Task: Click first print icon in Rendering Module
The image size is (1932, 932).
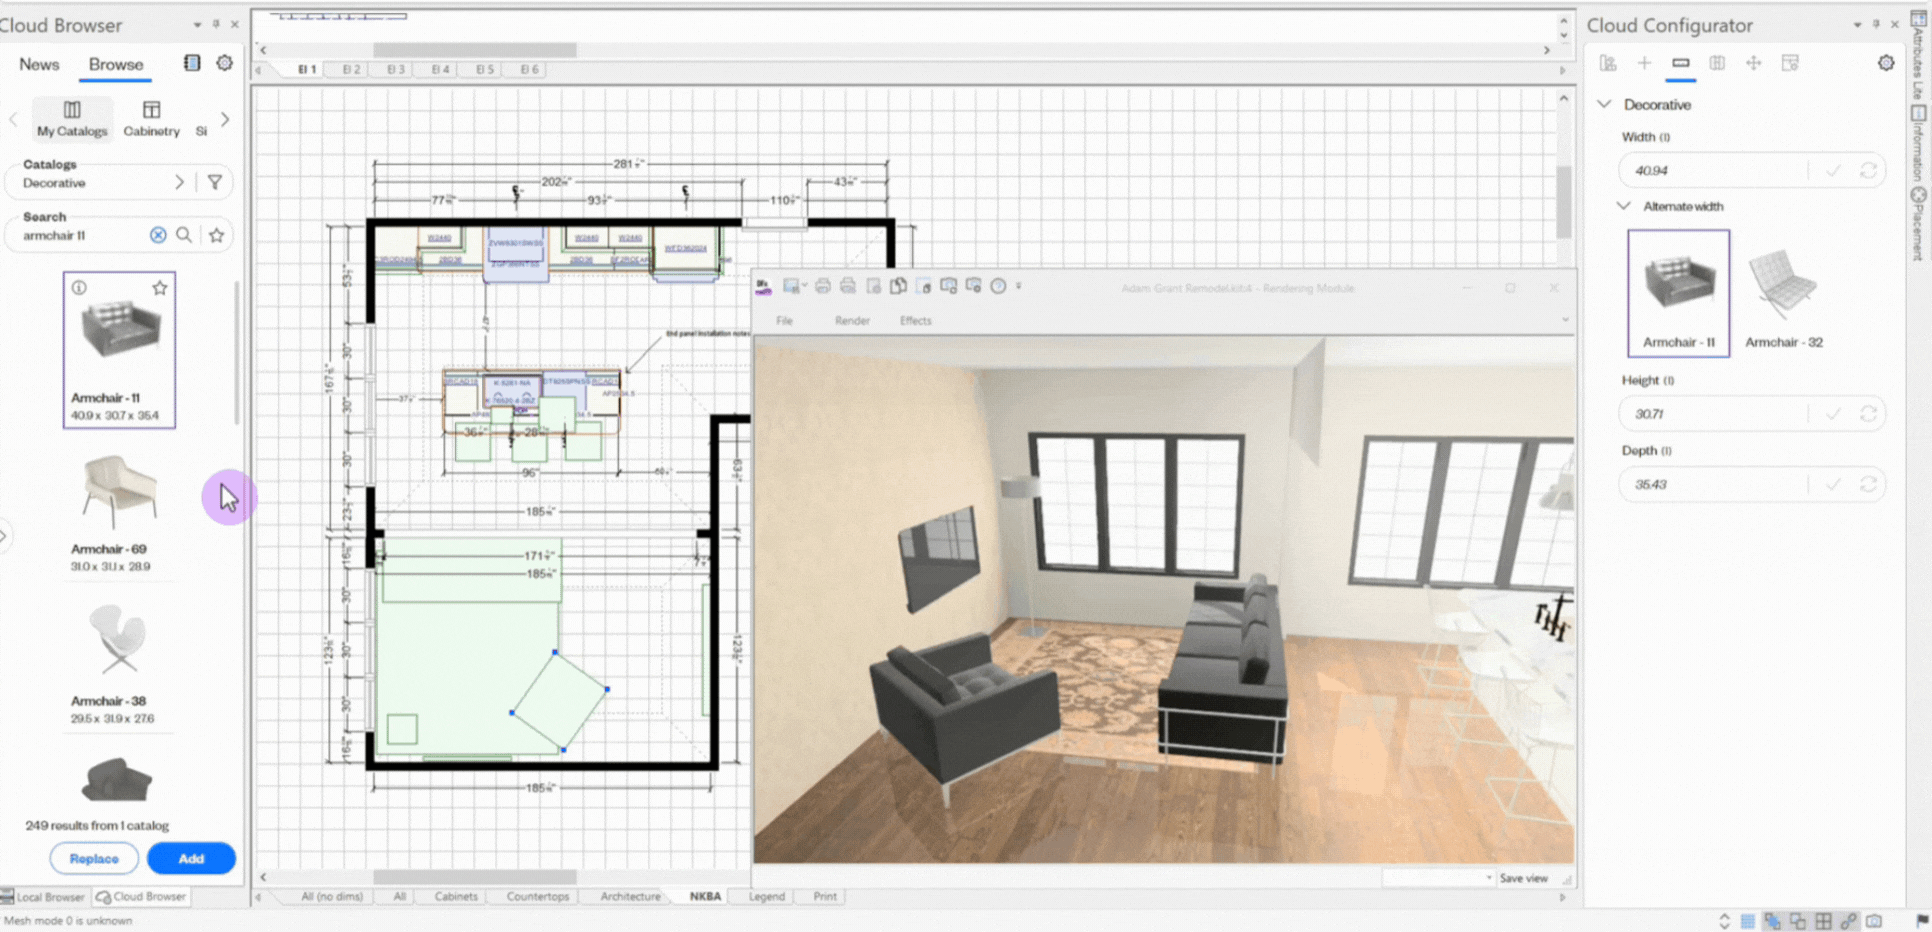Action: click(822, 287)
